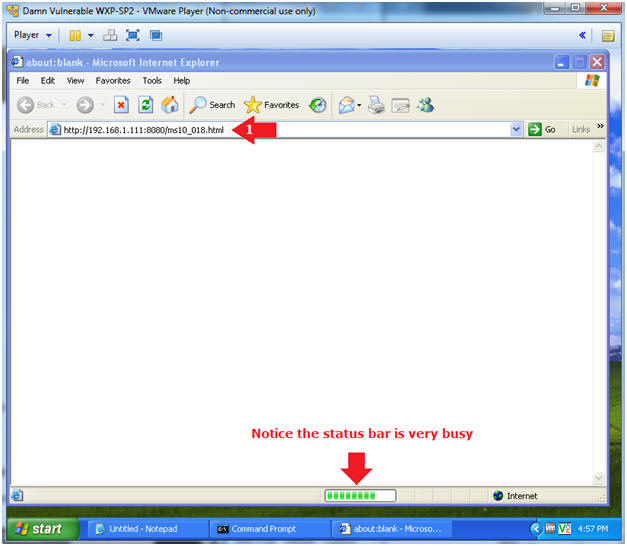Viewport: 627px width, 546px height.
Task: Click the Mail envelope icon
Action: coord(346,106)
